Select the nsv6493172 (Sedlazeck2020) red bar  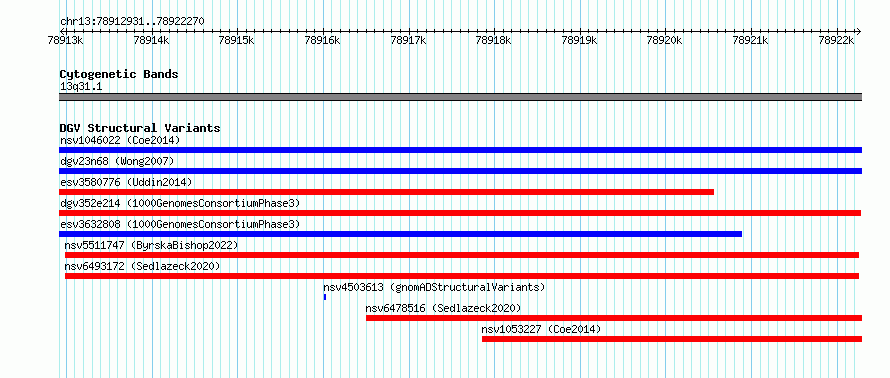(462, 276)
